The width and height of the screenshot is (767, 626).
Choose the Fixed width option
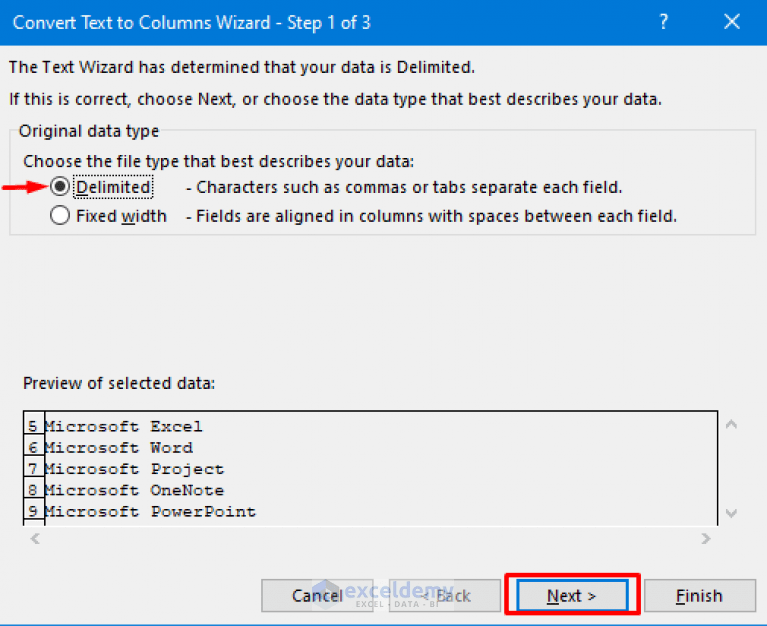[60, 216]
